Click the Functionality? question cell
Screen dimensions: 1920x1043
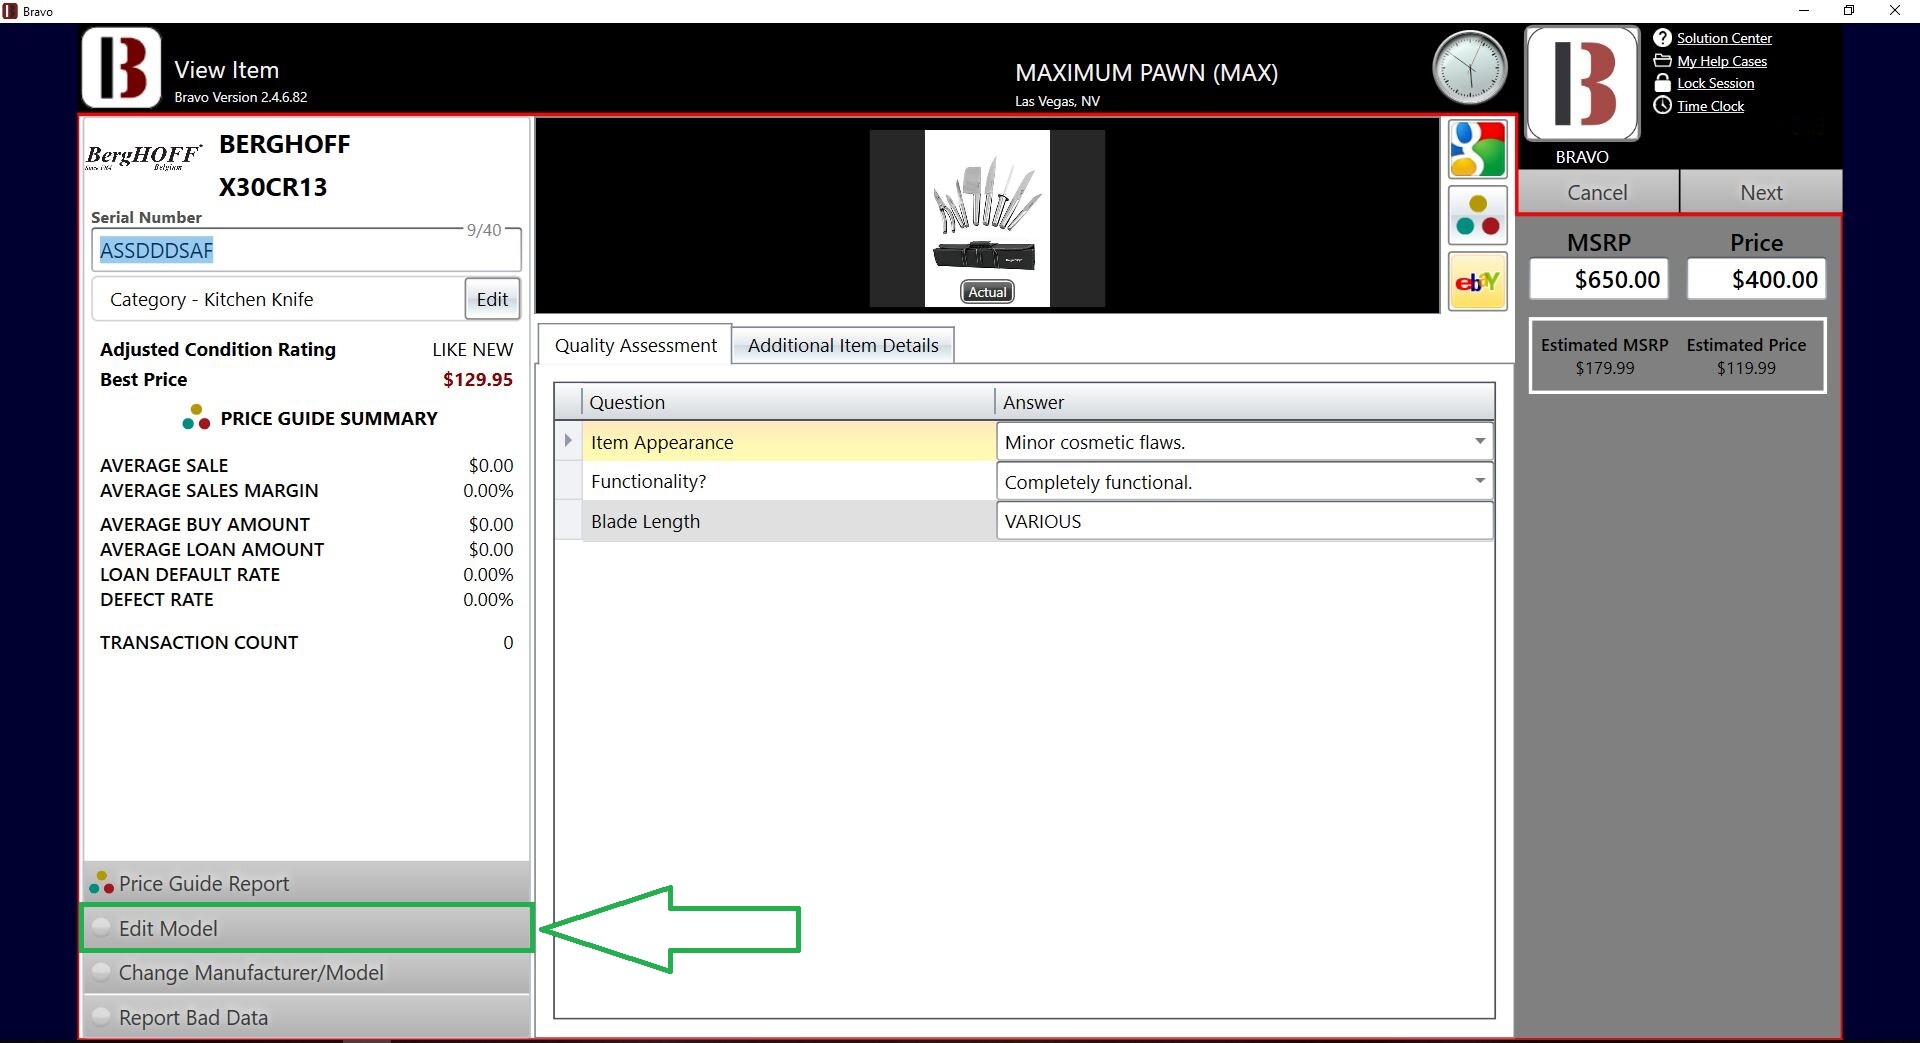pyautogui.click(x=788, y=481)
